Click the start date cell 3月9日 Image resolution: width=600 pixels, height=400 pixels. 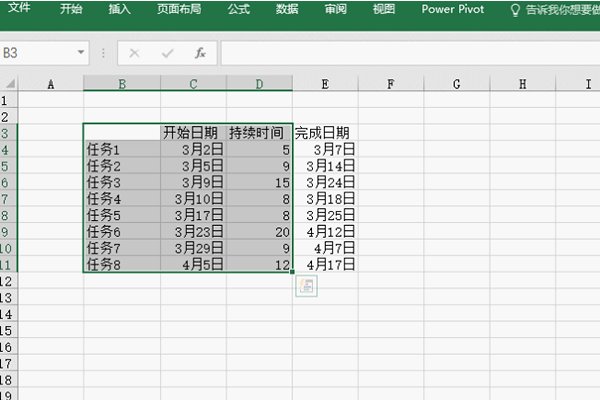(193, 182)
